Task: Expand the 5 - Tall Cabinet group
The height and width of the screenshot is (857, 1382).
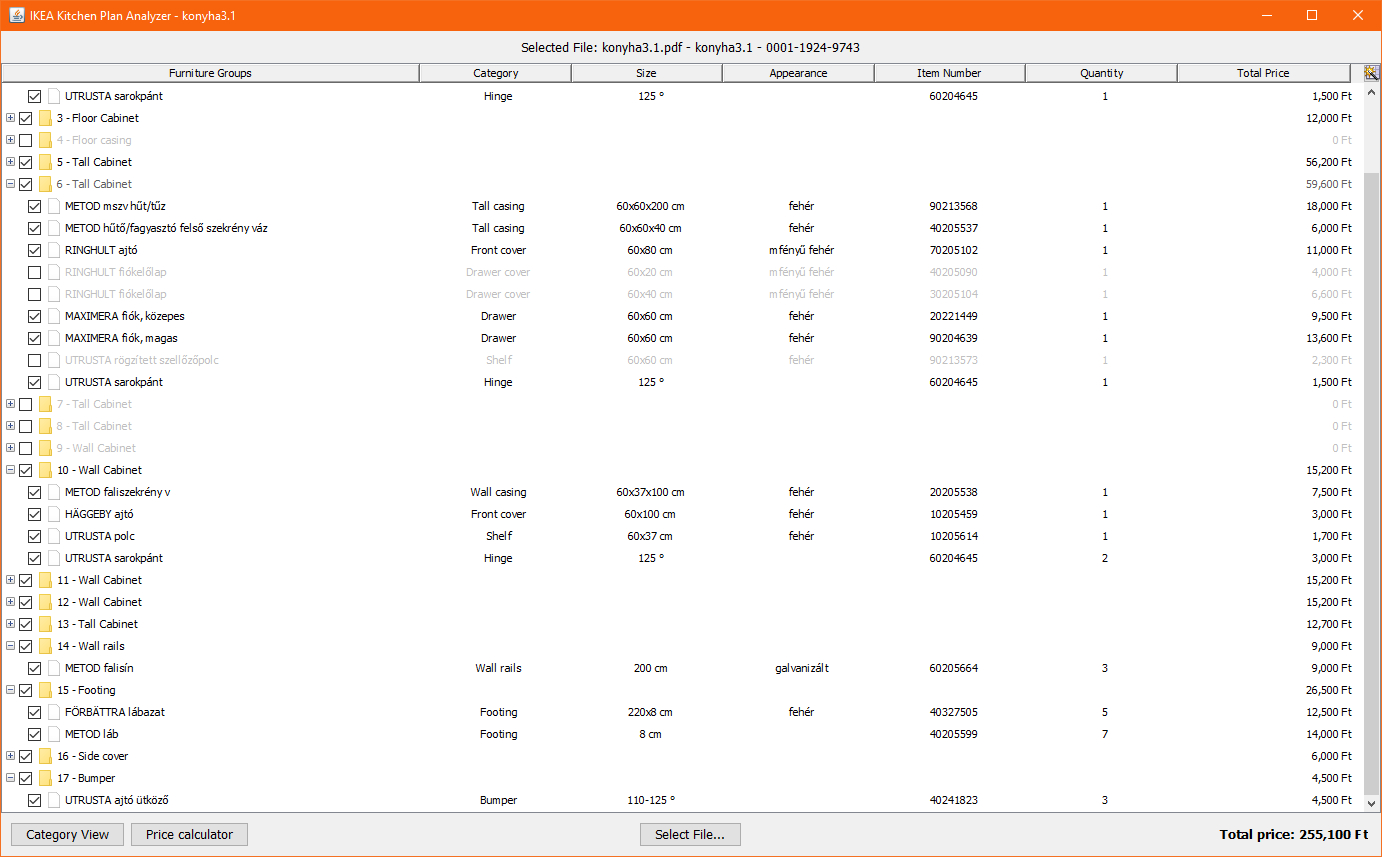Action: pyautogui.click(x=10, y=162)
